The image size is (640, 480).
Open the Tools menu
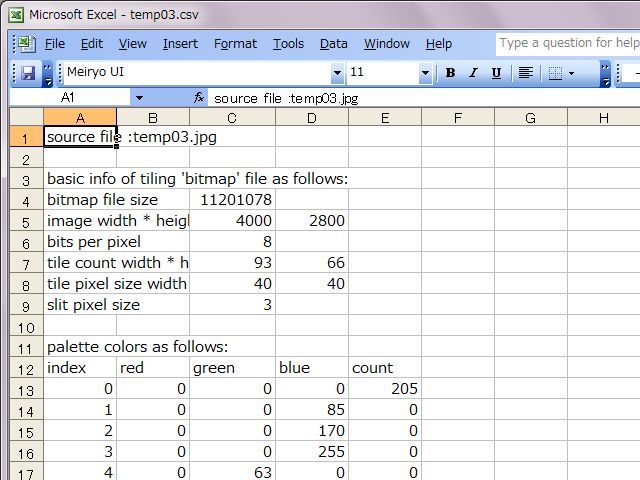(x=288, y=44)
